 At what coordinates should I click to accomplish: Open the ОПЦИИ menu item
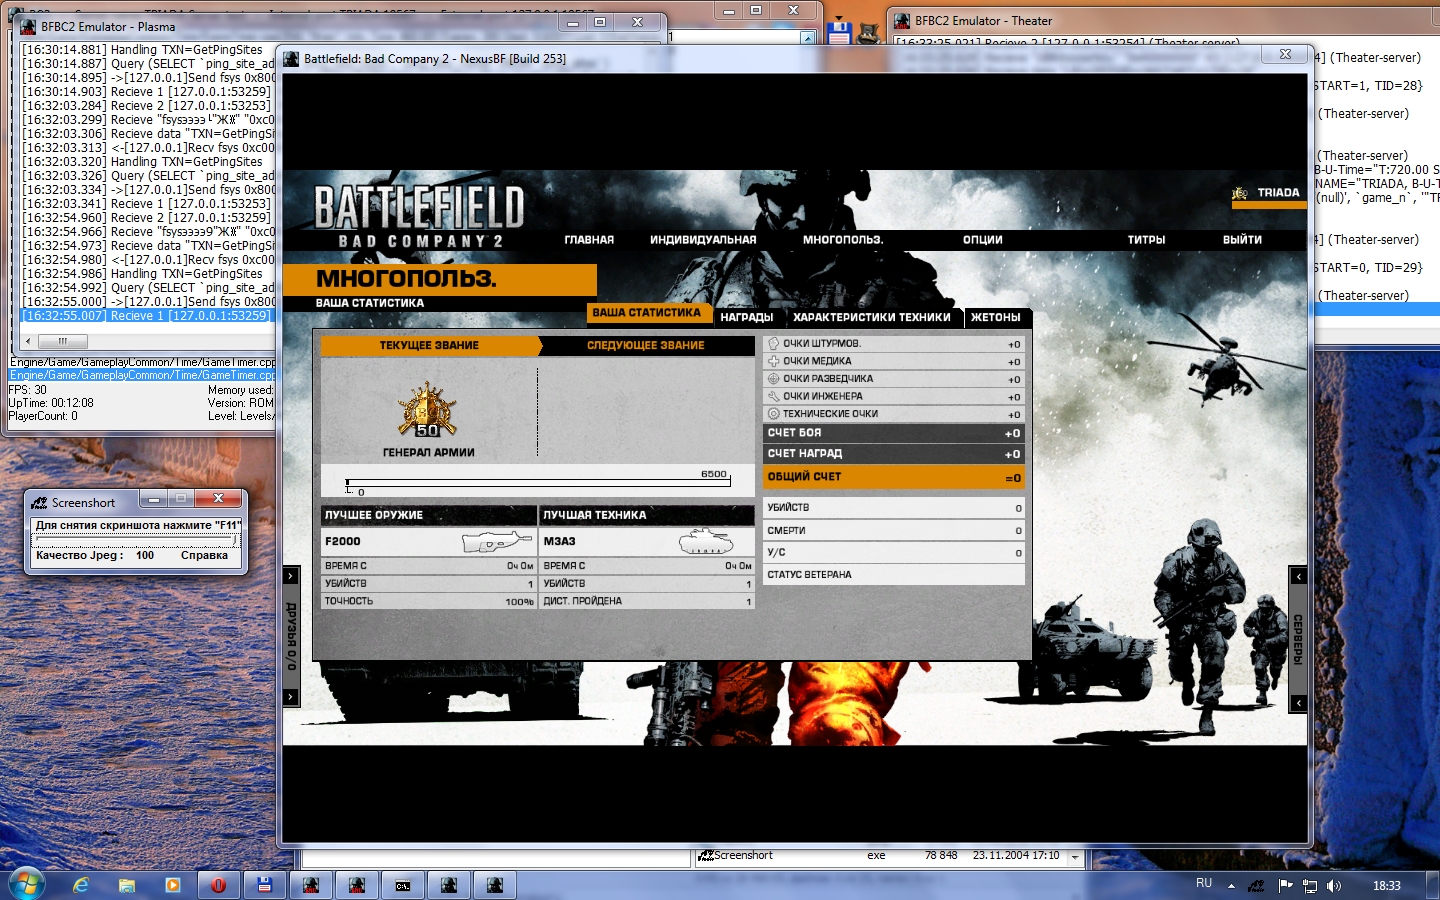983,240
